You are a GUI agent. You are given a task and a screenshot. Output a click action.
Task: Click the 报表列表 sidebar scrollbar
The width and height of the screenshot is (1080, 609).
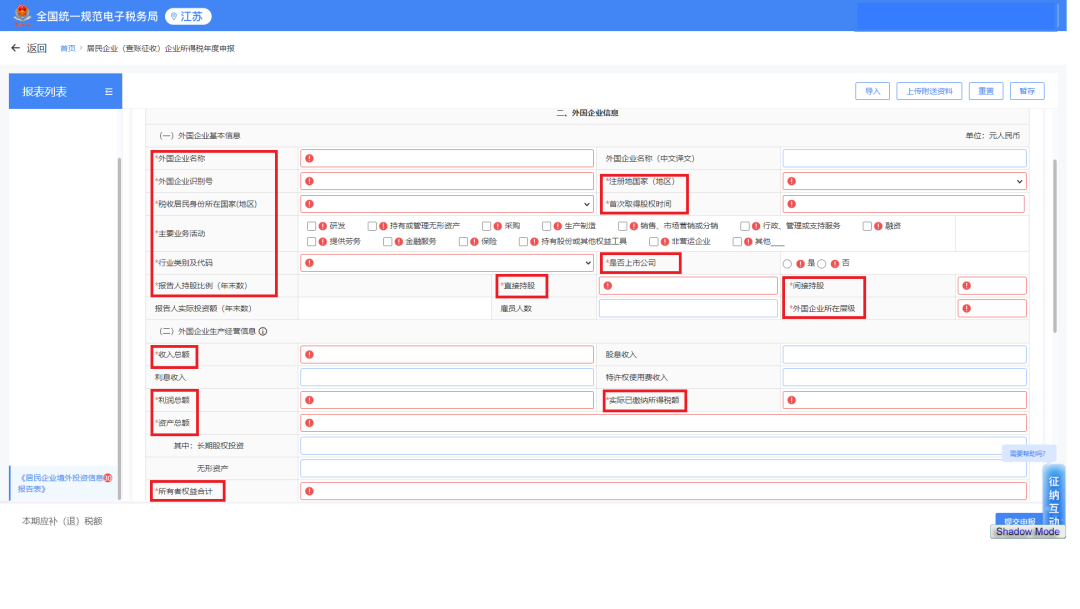click(119, 329)
